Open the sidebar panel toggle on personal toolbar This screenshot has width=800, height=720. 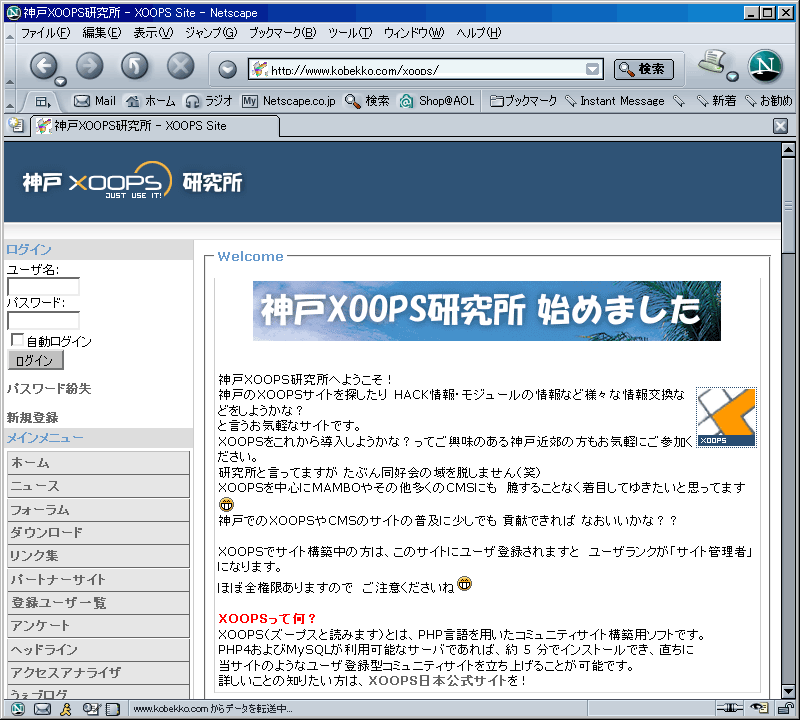tap(43, 102)
